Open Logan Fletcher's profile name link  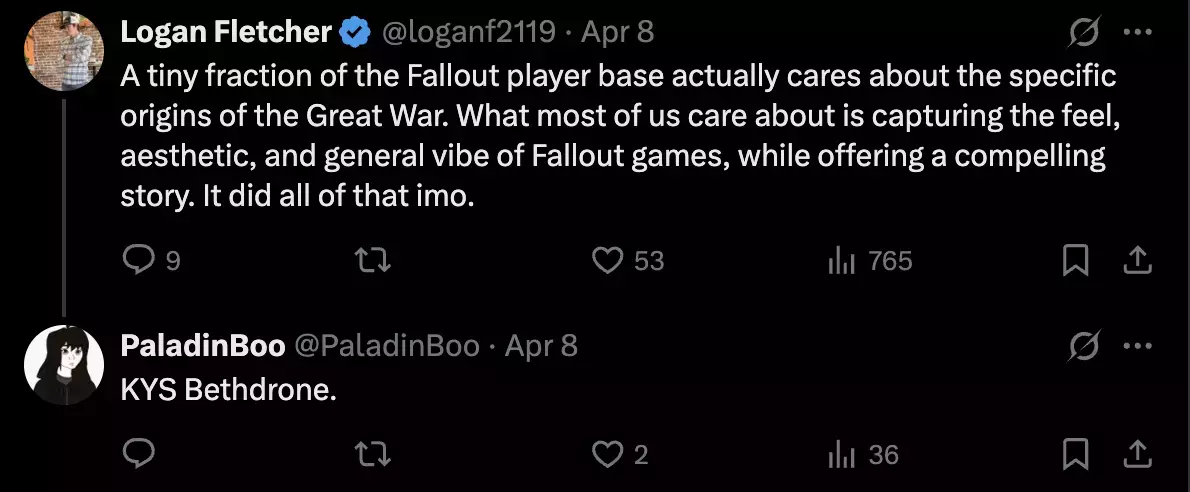tap(226, 32)
